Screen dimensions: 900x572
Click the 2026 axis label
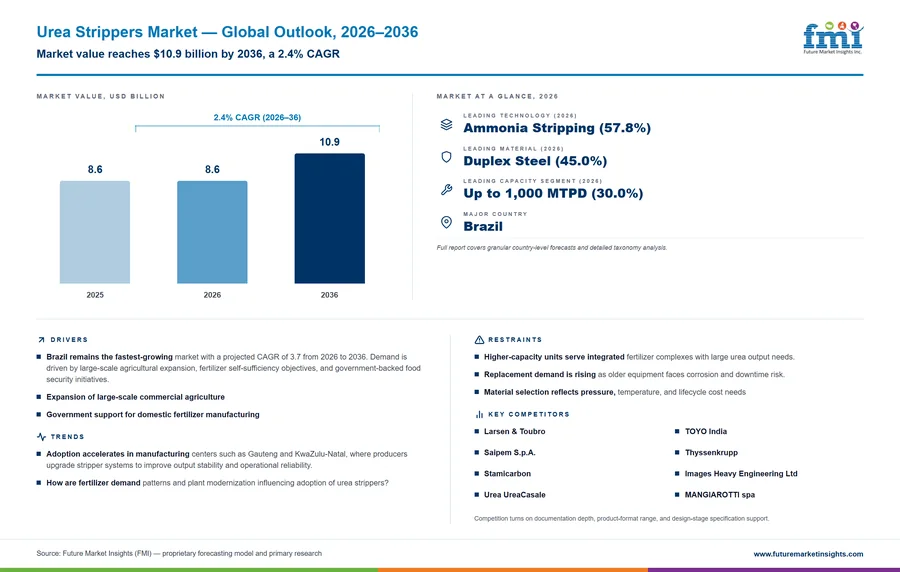(x=212, y=295)
